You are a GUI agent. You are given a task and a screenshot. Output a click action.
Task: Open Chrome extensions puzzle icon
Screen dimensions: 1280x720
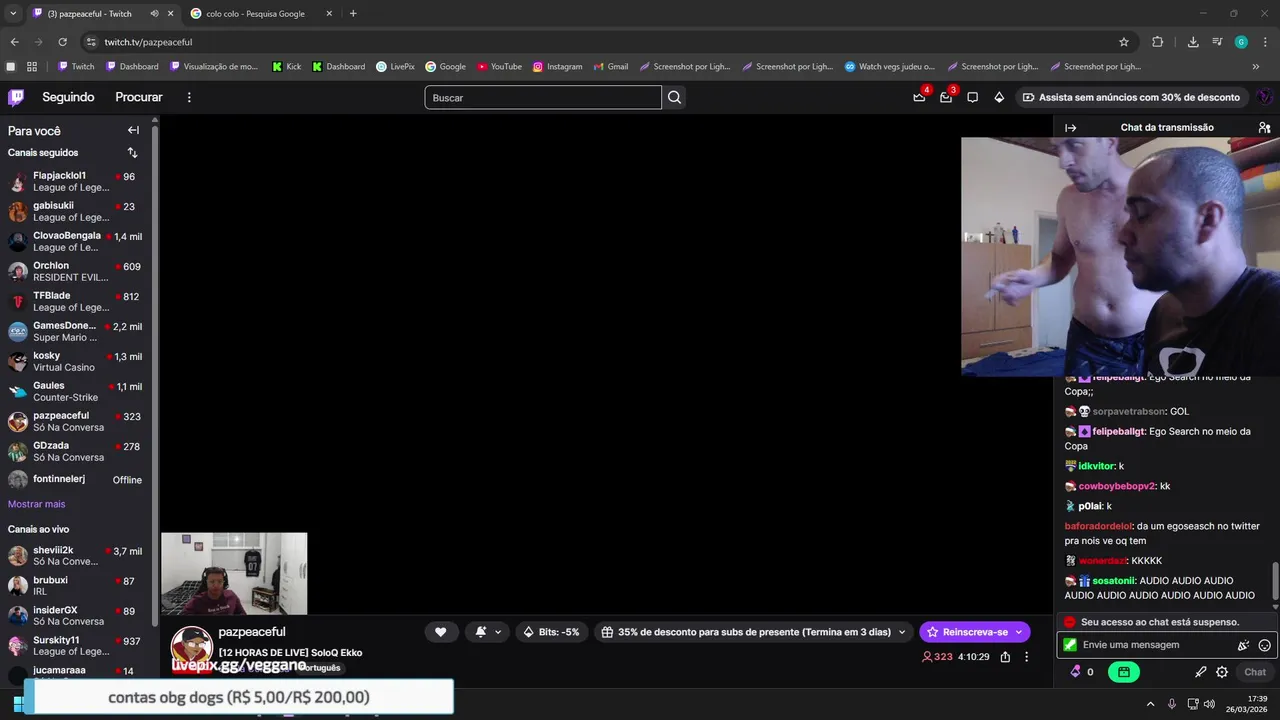pyautogui.click(x=1158, y=42)
